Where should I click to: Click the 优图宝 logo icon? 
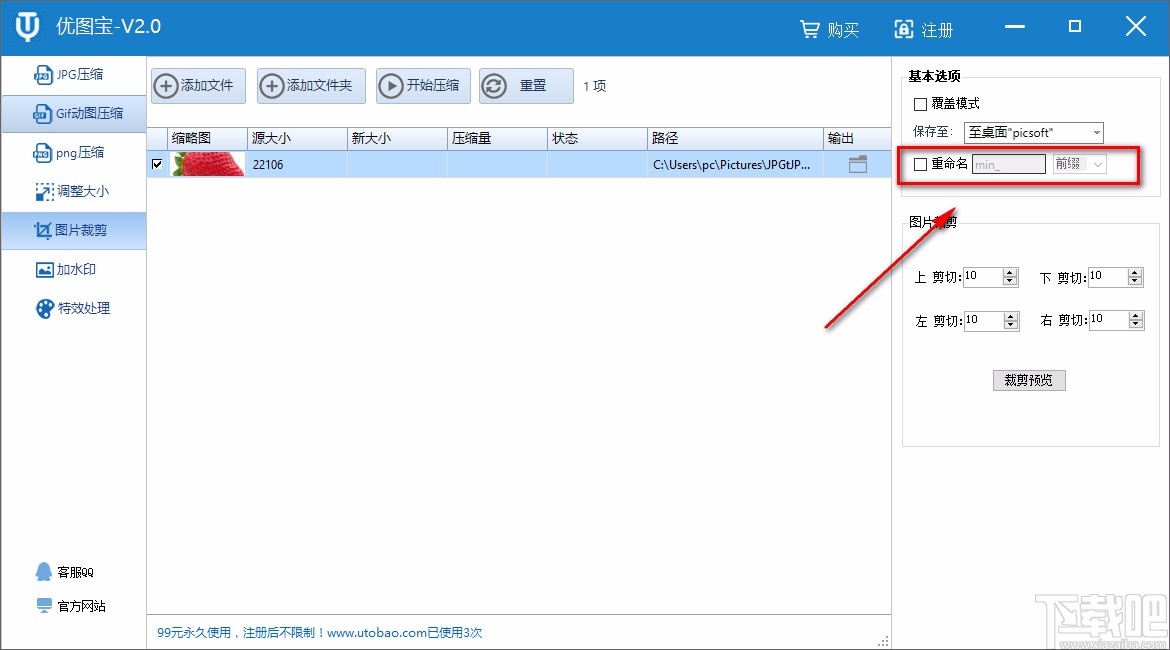tap(28, 27)
